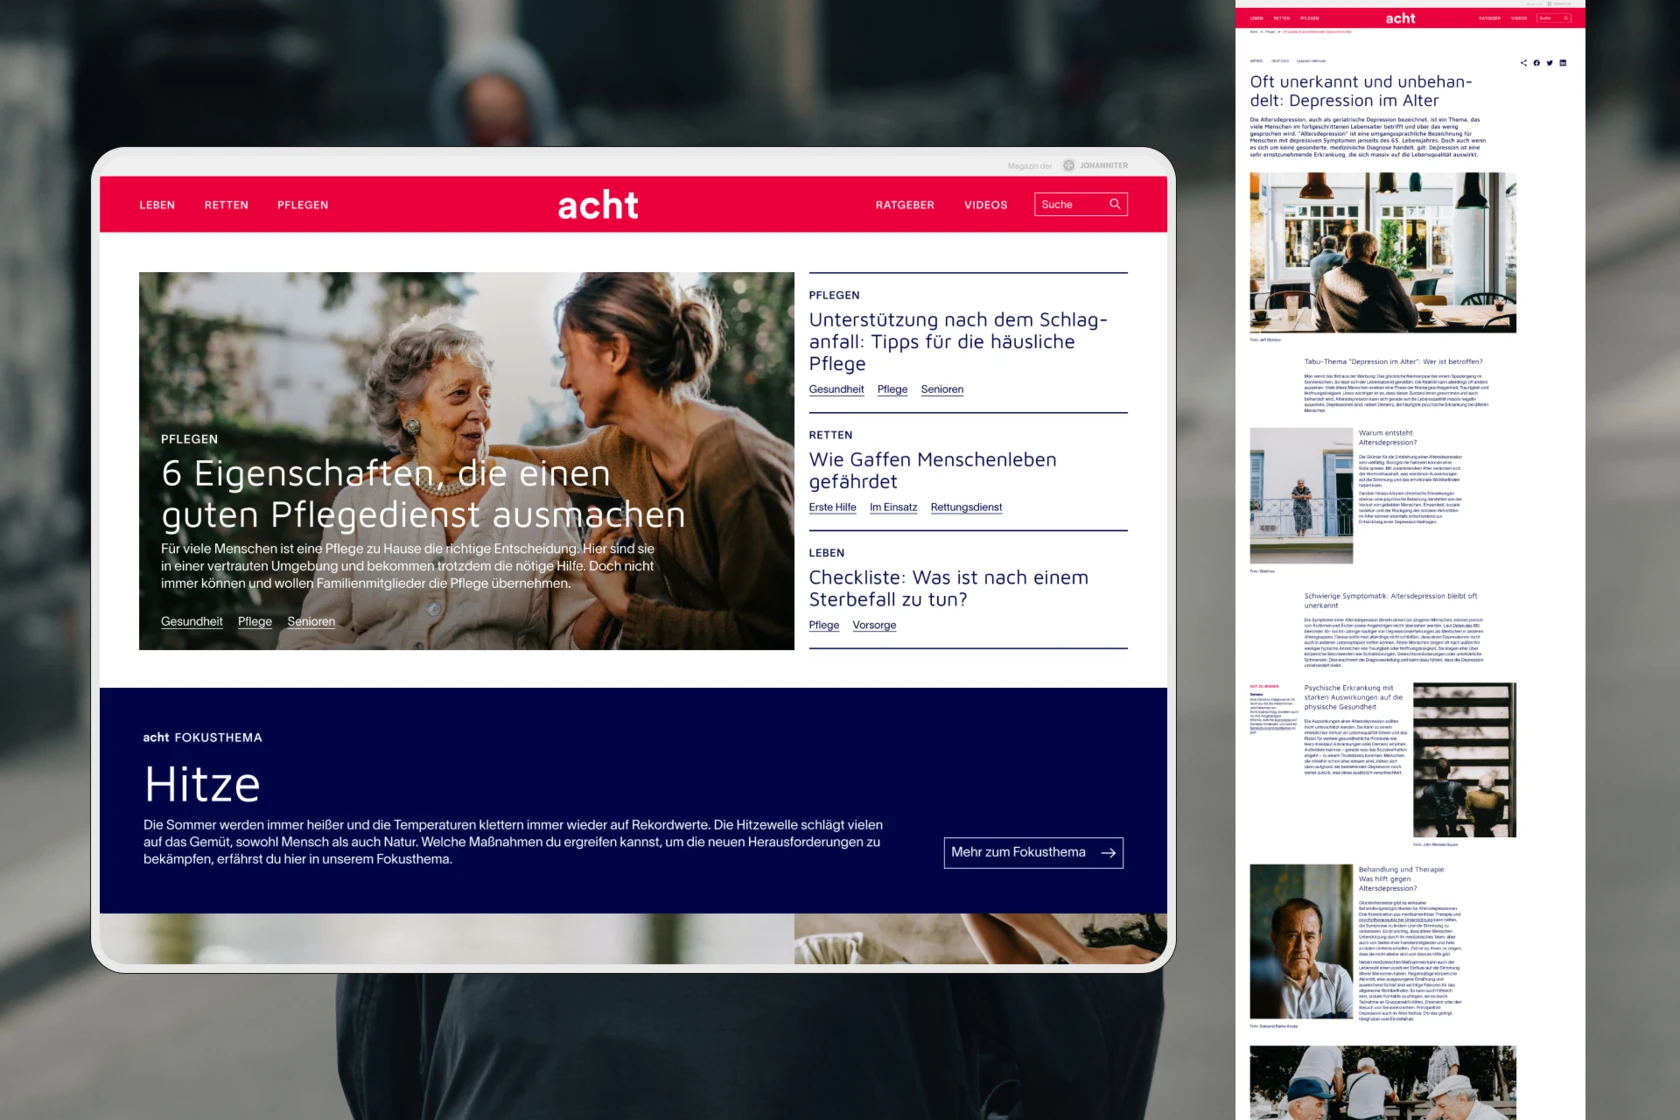Open the RETTEN section from the menu
1680x1120 pixels.
pyautogui.click(x=226, y=204)
